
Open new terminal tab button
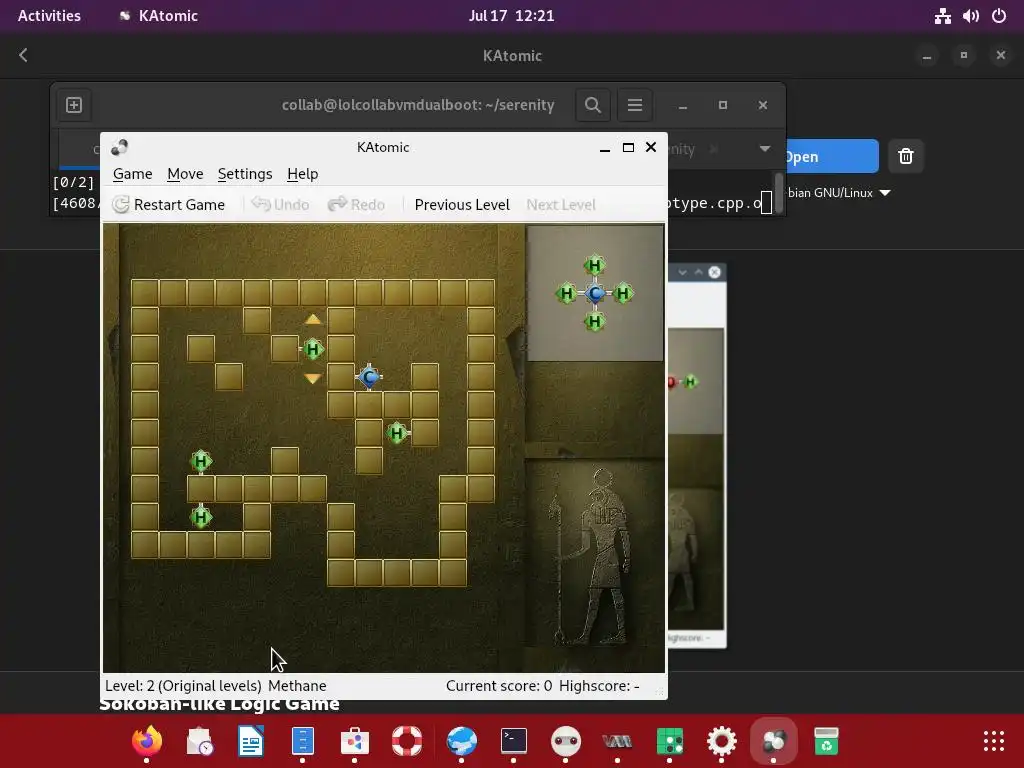[x=74, y=104]
